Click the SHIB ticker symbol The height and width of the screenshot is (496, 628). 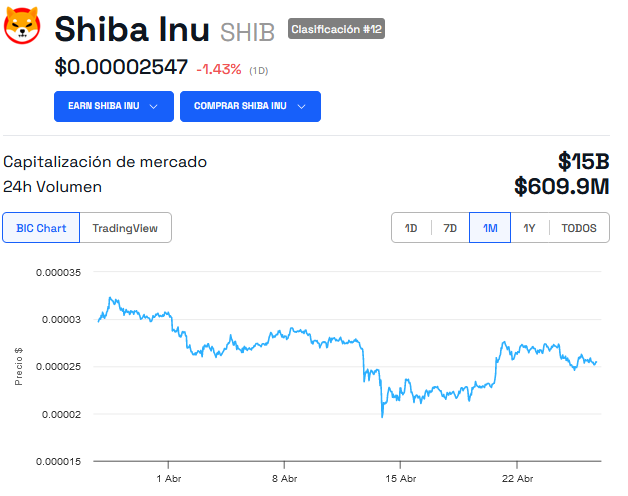click(248, 32)
